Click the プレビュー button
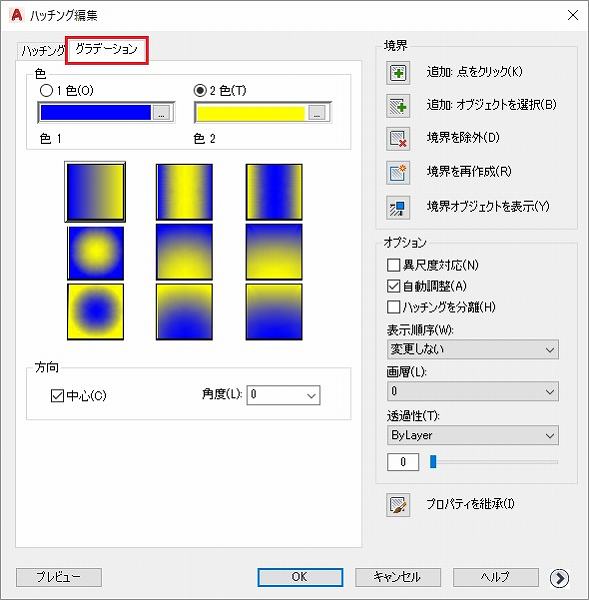 pos(59,577)
